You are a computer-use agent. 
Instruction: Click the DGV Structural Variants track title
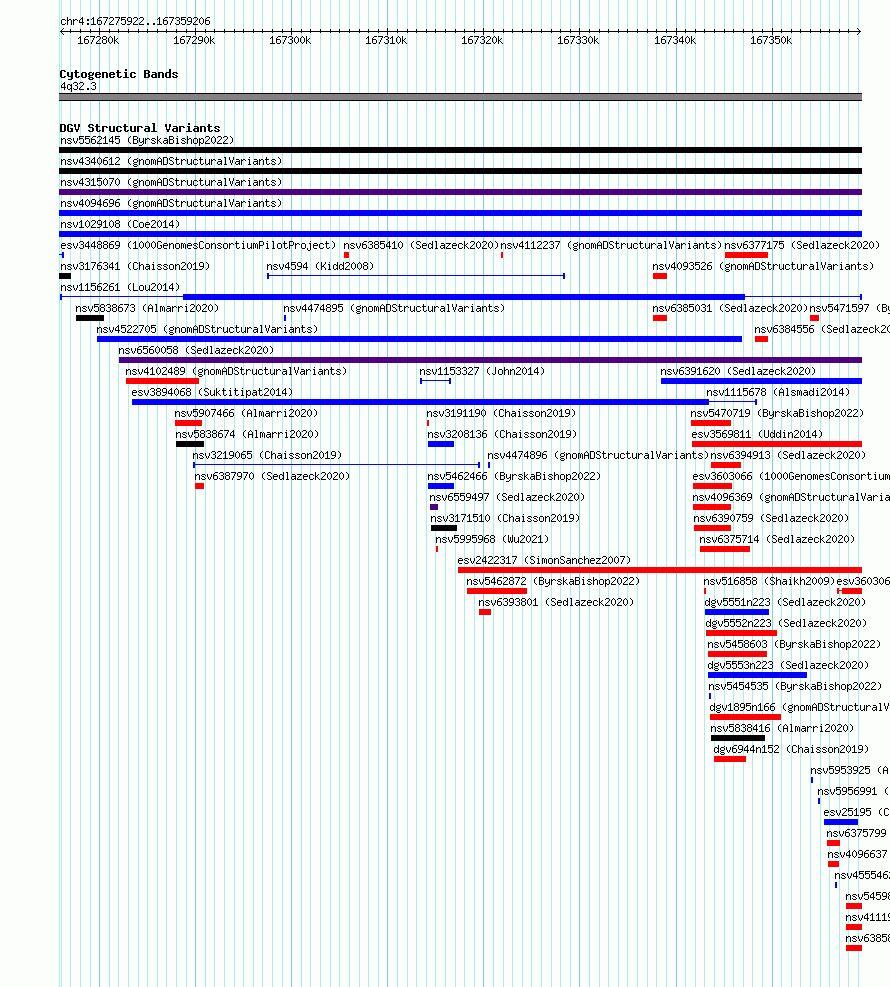(x=140, y=128)
